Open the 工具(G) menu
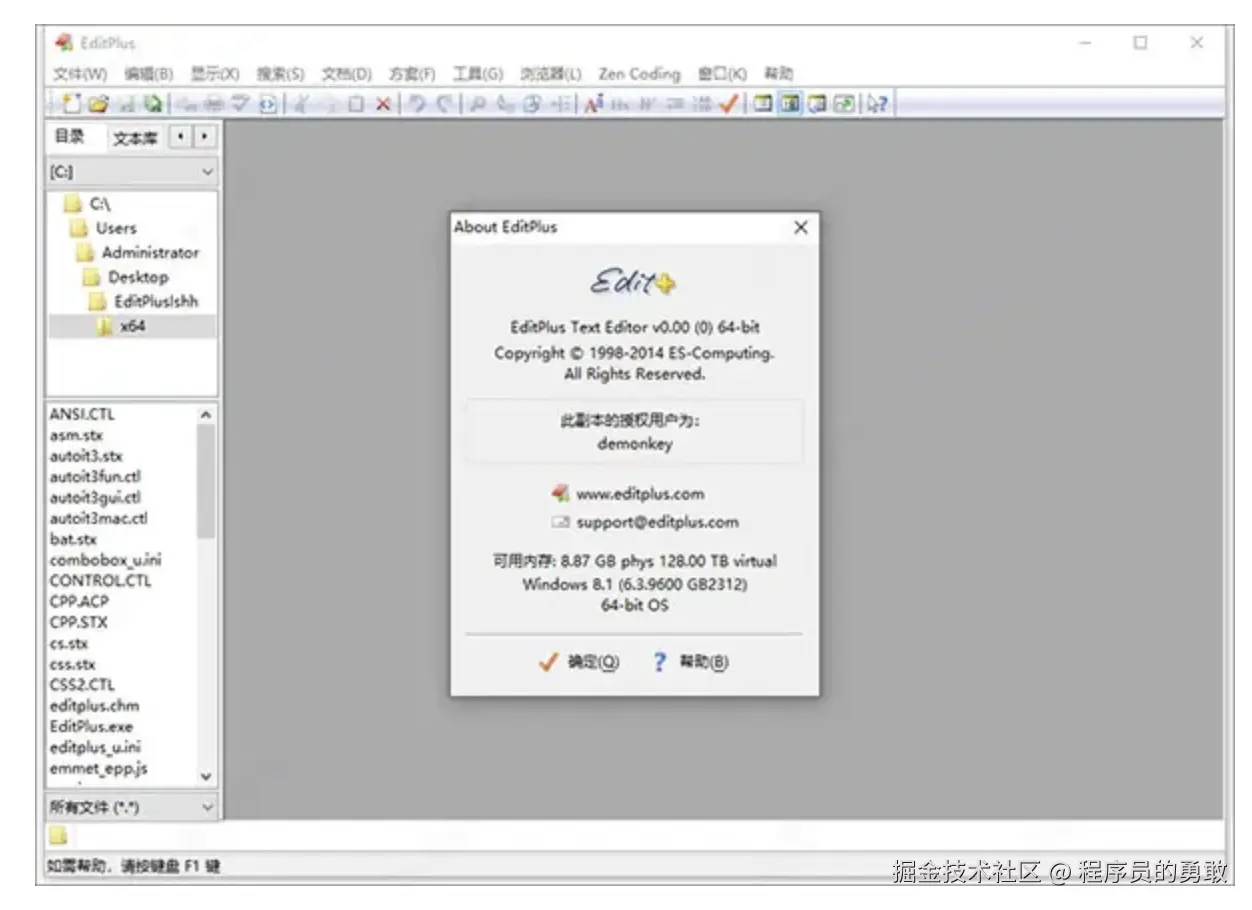This screenshot has height=910, width=1252. pos(478,74)
